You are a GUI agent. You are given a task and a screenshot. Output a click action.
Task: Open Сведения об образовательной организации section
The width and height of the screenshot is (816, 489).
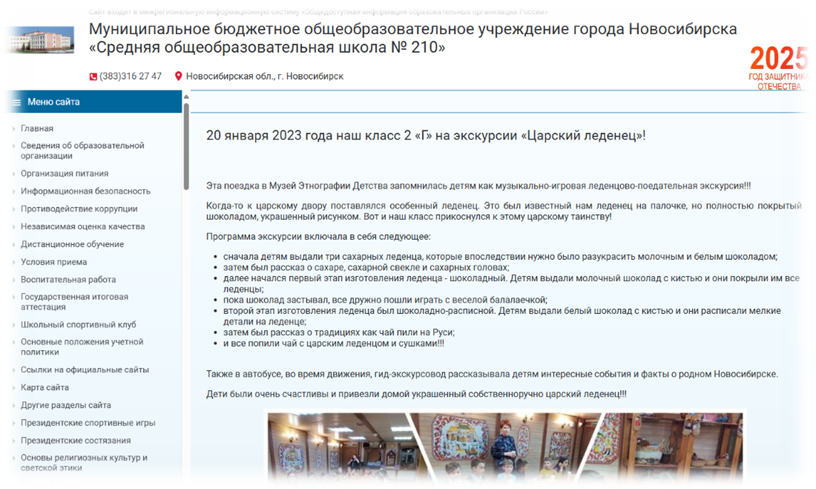click(x=82, y=150)
